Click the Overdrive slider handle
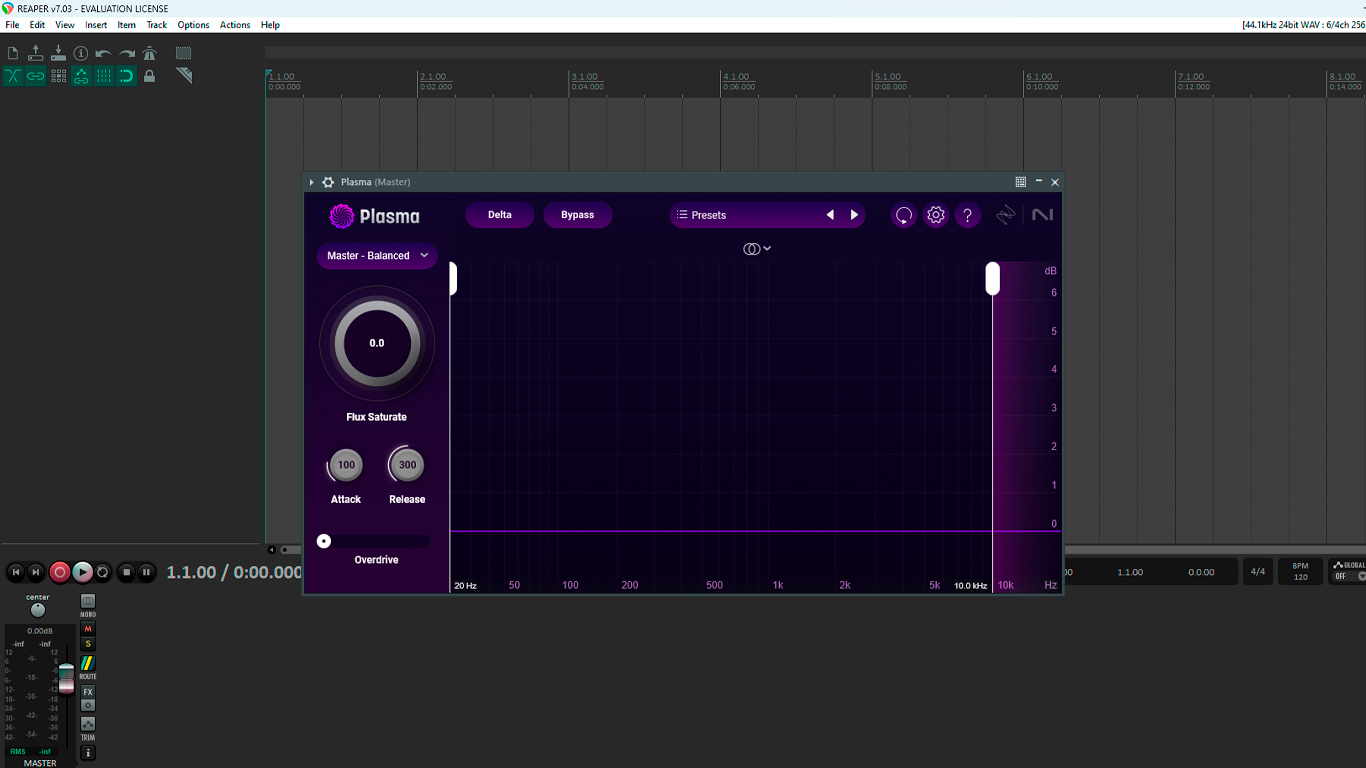This screenshot has width=1366, height=768. (x=324, y=541)
